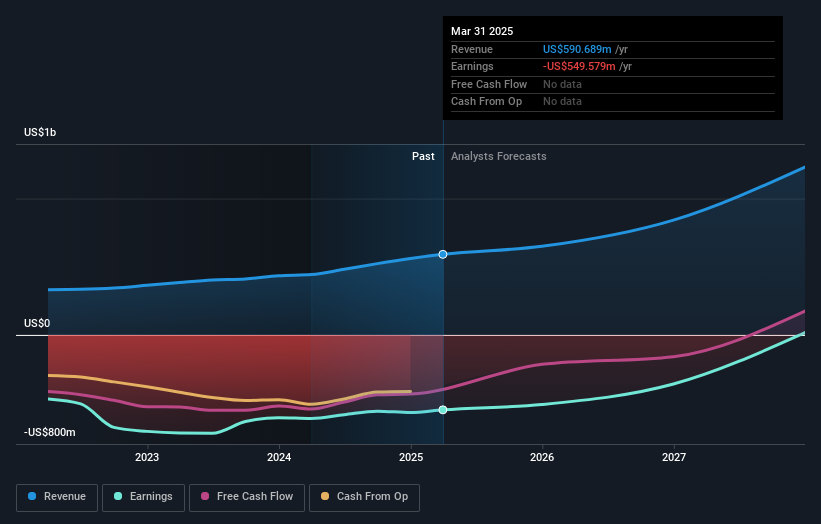Click the 2023 x-axis label

[147, 457]
